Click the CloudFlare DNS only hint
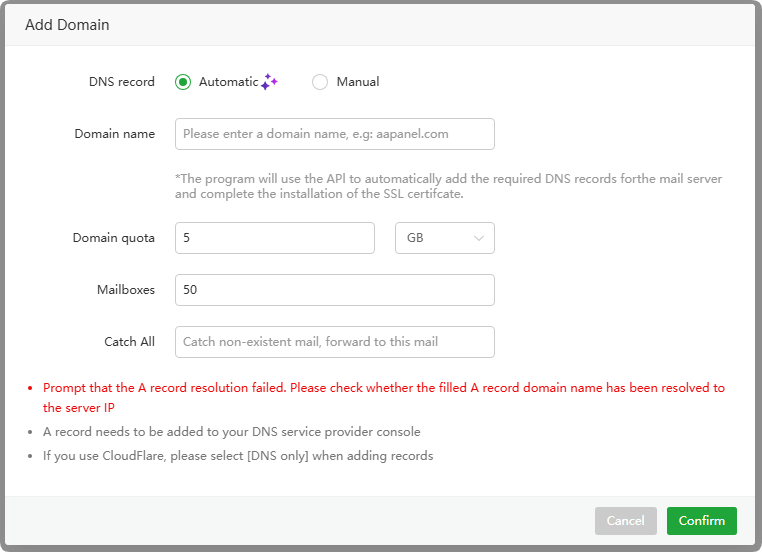The width and height of the screenshot is (762, 552). [238, 456]
